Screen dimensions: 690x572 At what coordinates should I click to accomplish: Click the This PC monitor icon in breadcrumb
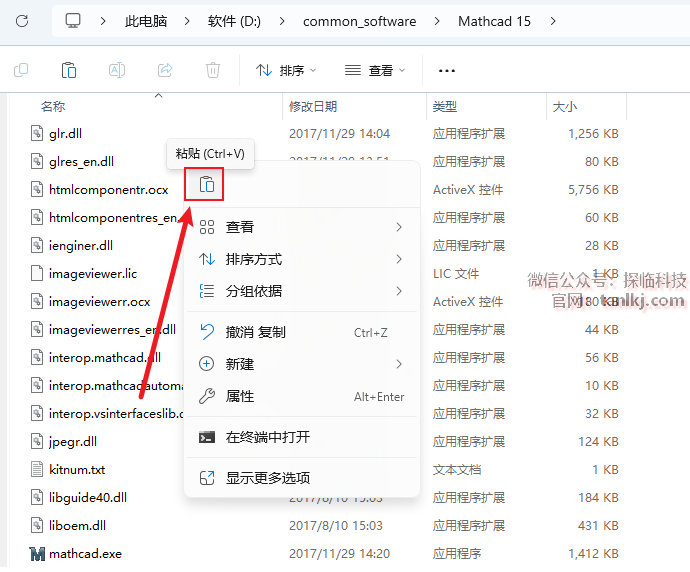[x=73, y=21]
